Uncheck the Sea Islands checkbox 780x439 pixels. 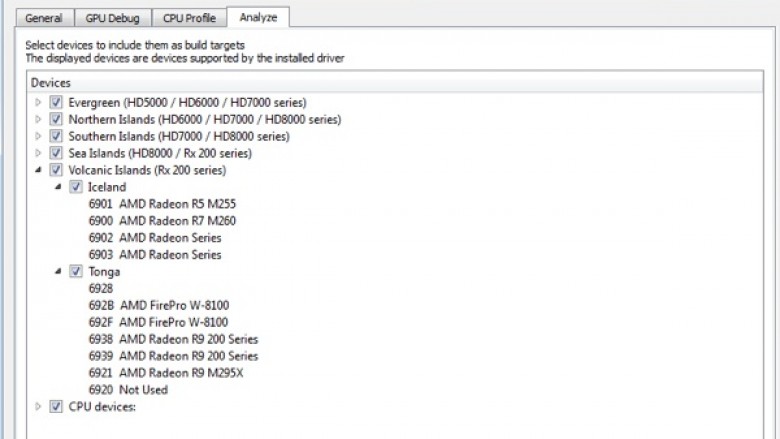(x=56, y=153)
